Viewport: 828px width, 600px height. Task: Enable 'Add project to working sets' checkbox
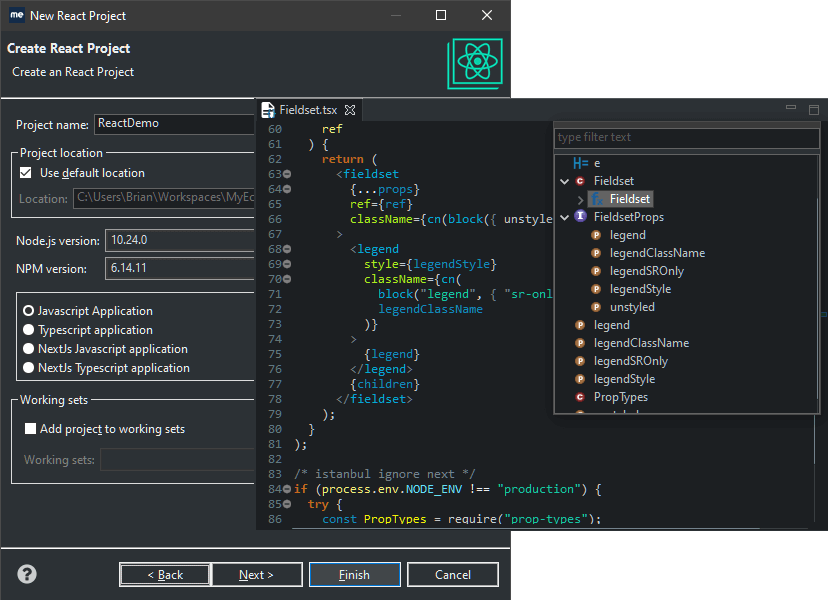tap(30, 428)
